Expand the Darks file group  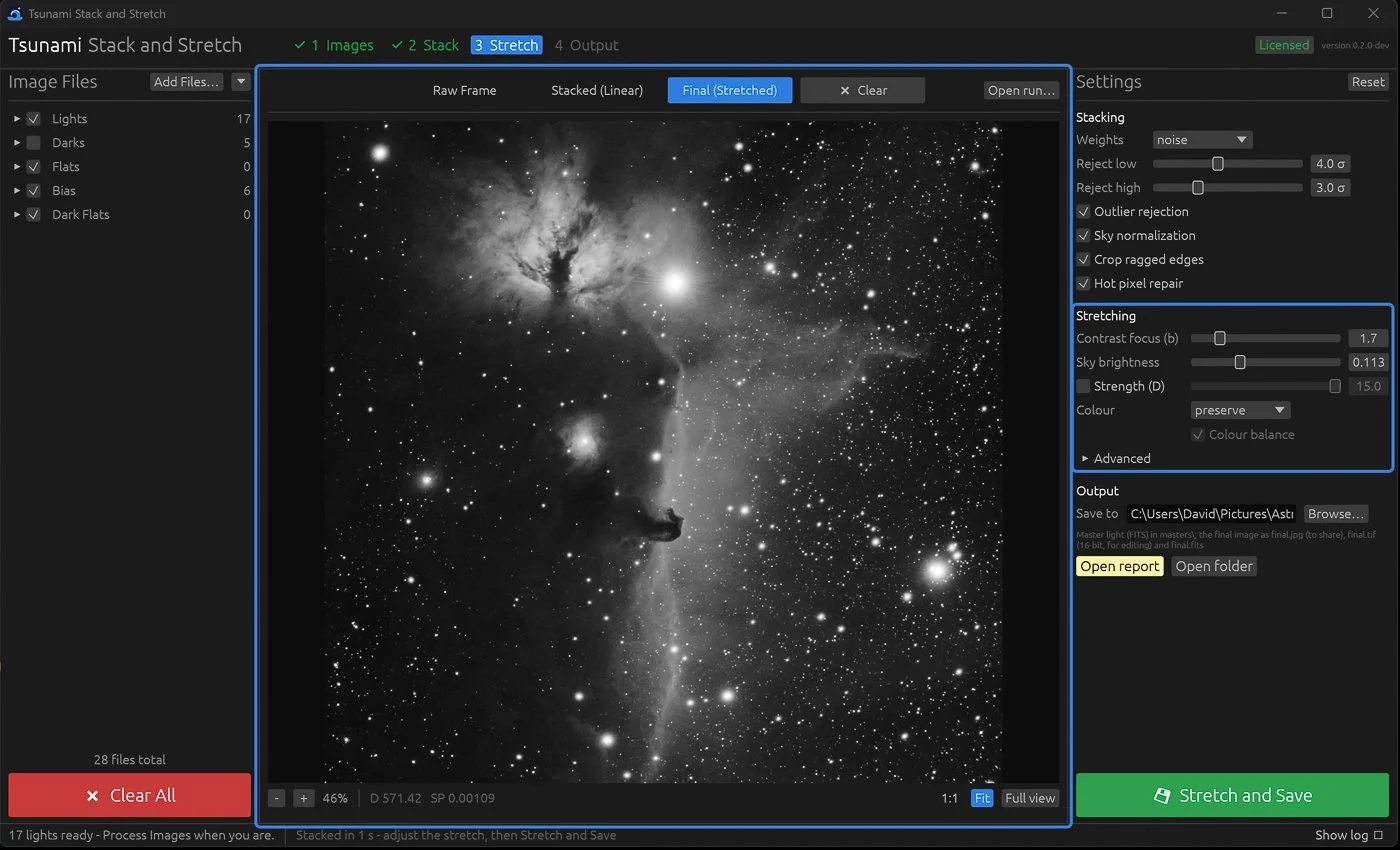pyautogui.click(x=17, y=142)
